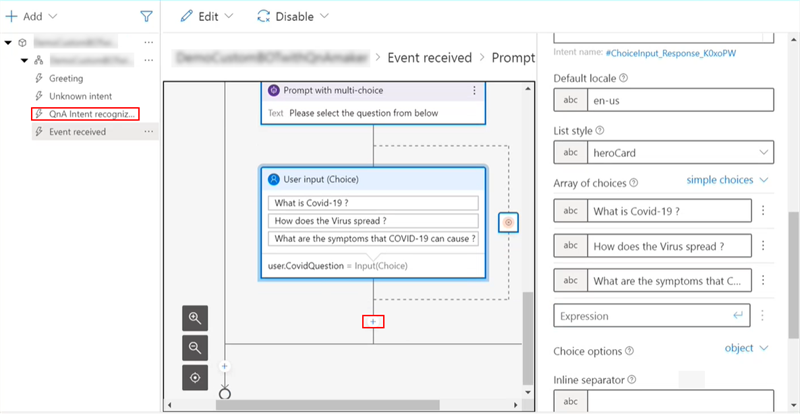Select the Event received trigger
The width and height of the screenshot is (800, 414).
(x=78, y=132)
